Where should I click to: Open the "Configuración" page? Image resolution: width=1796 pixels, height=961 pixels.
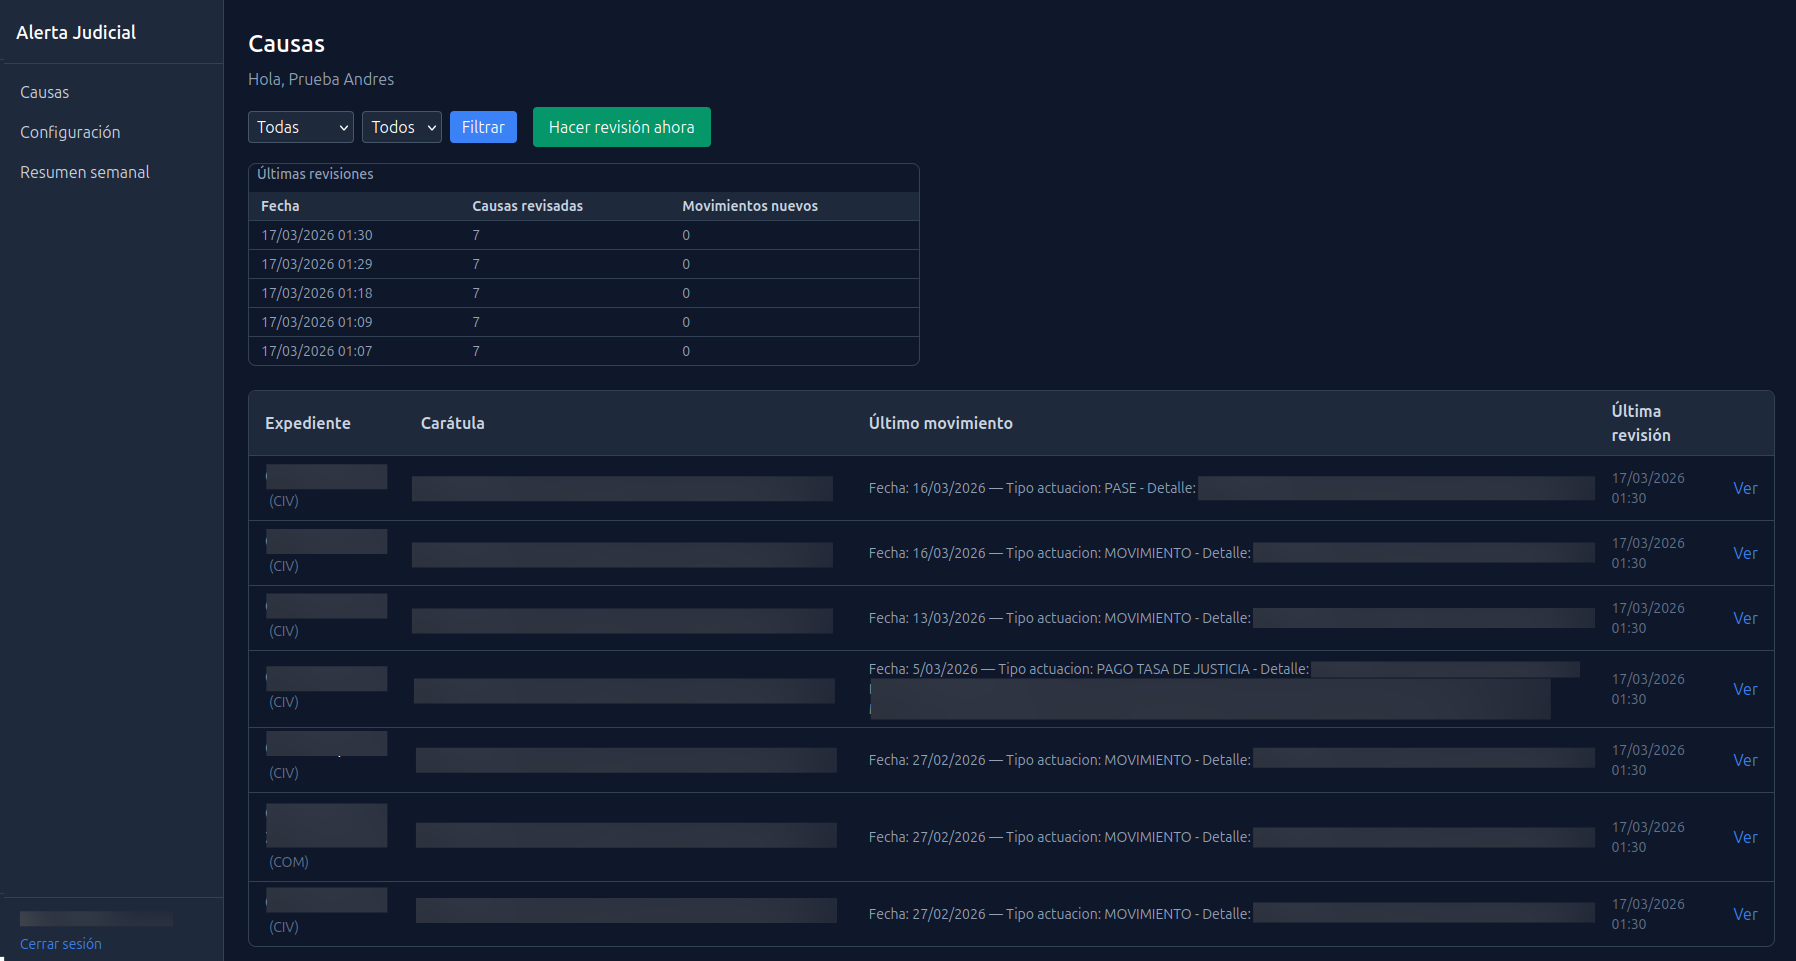70,132
